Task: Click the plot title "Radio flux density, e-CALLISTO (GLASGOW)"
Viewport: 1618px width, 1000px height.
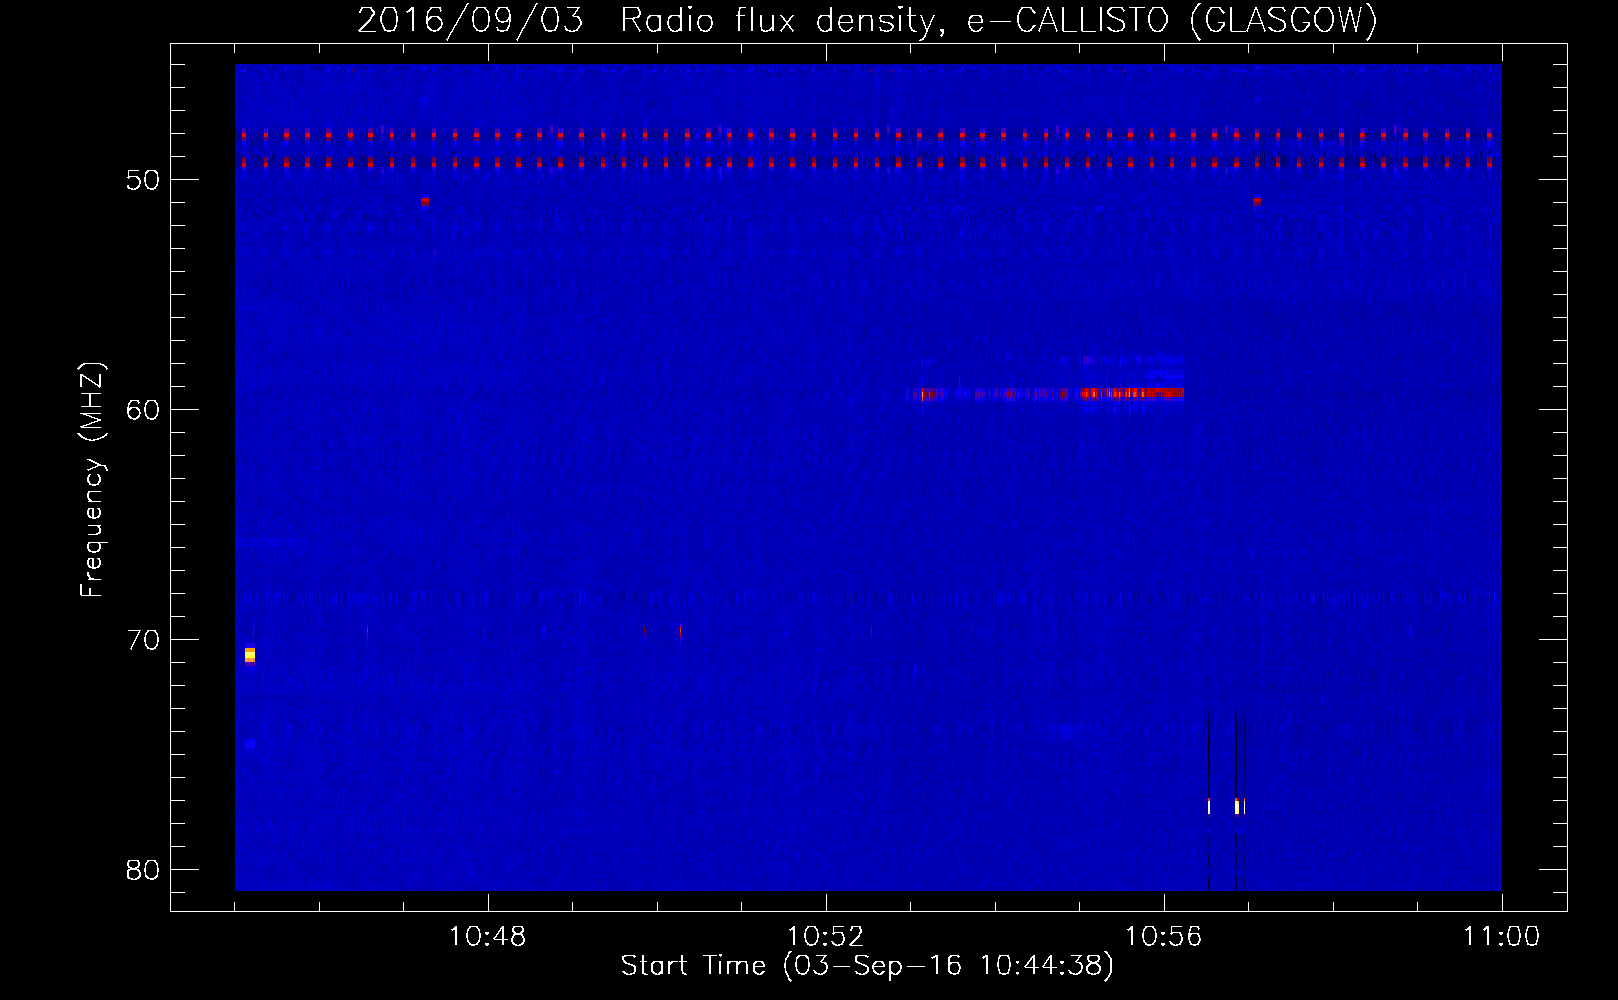Action: pos(999,20)
